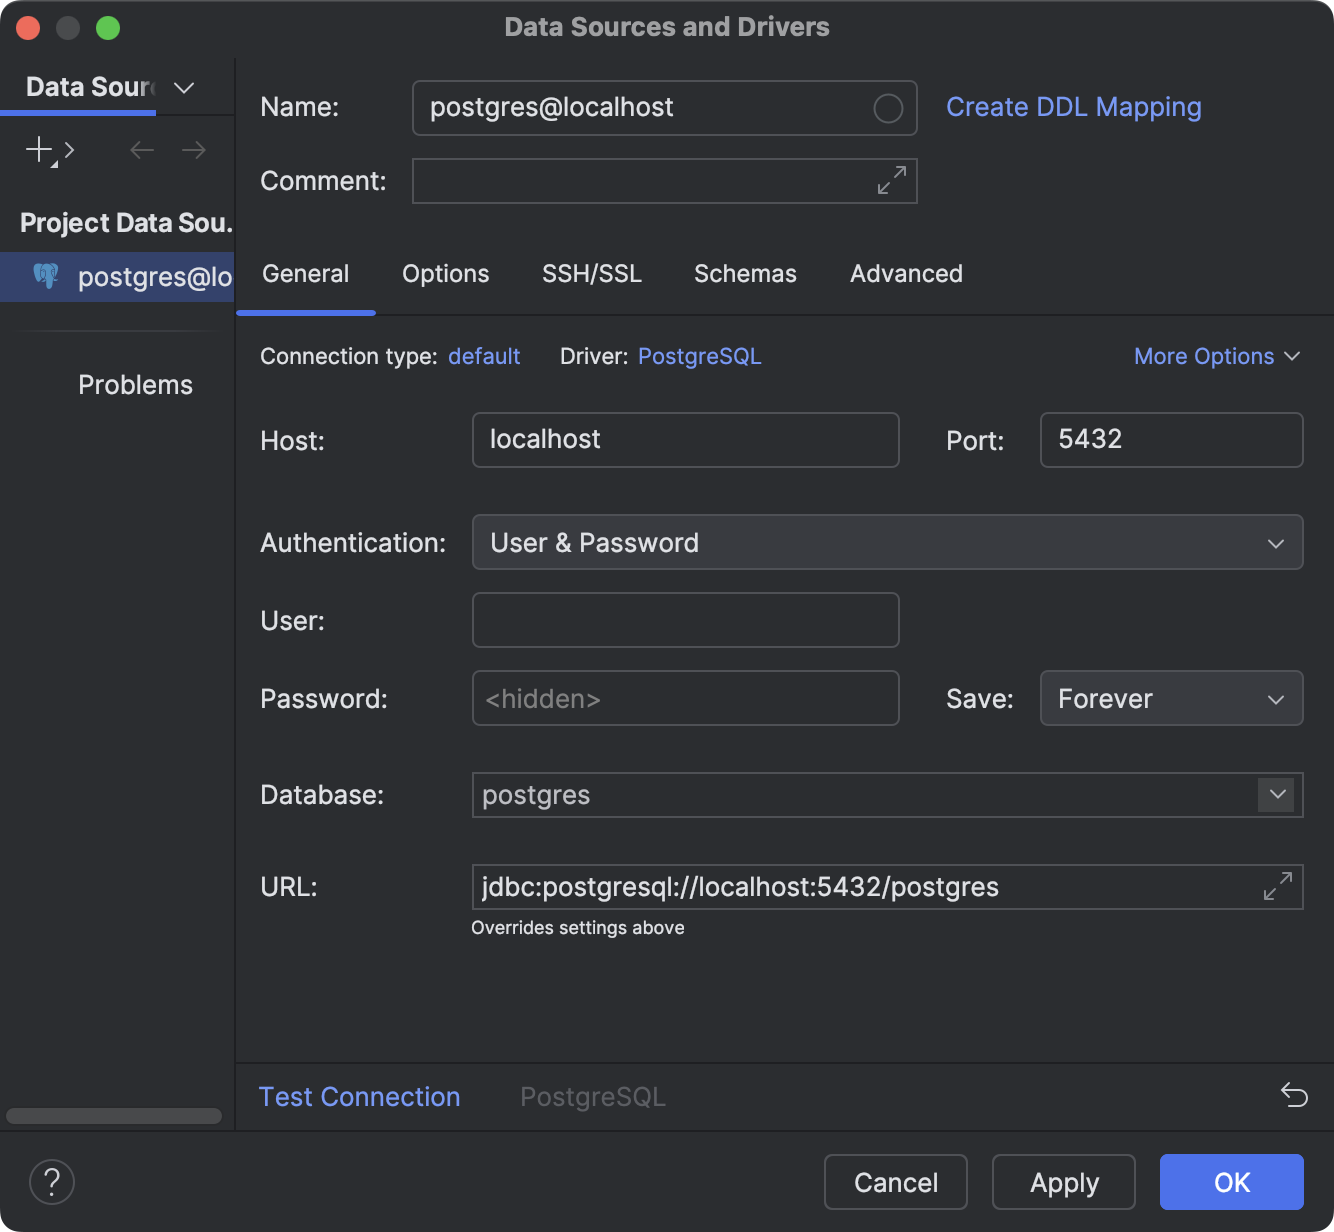Click inside the User input field

pyautogui.click(x=685, y=620)
